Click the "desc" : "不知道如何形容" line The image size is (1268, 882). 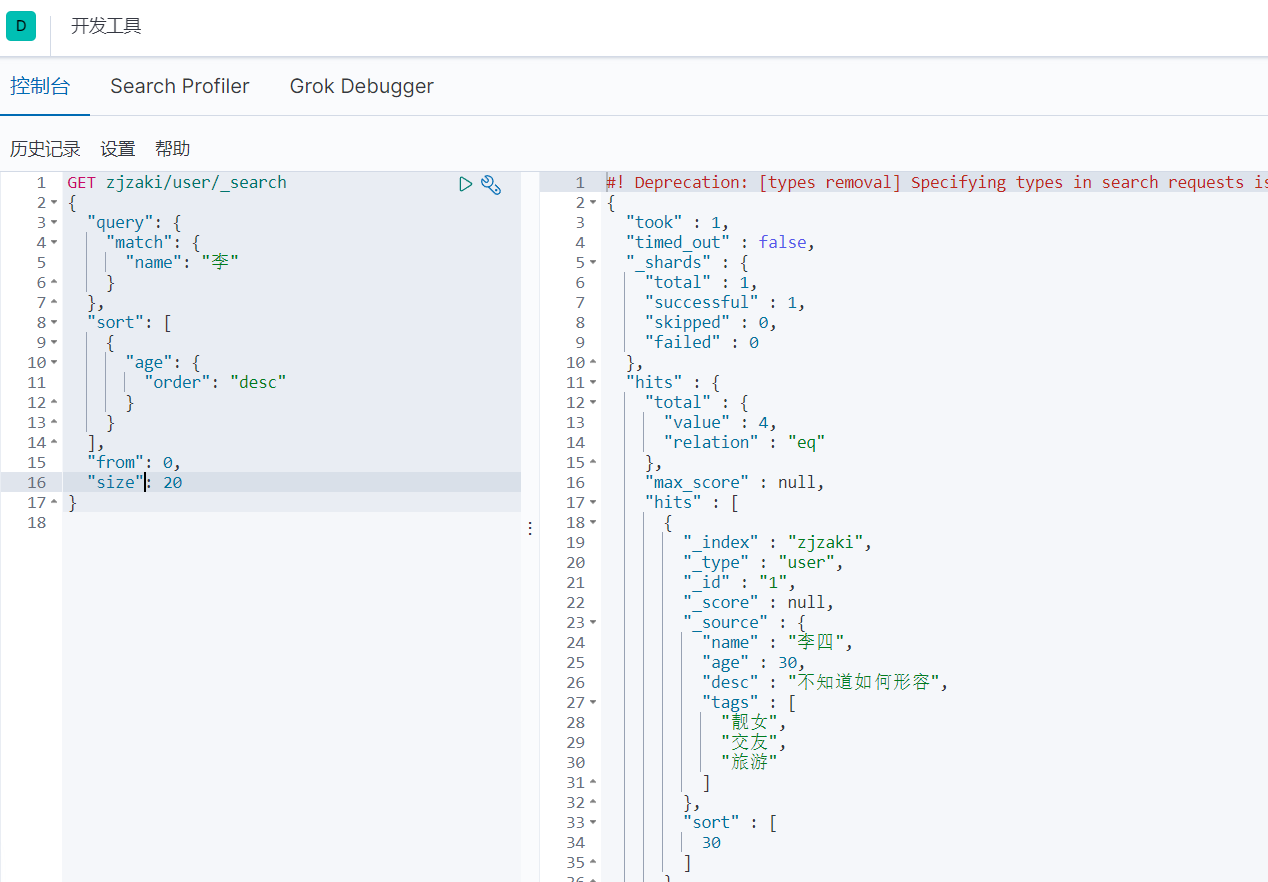(825, 683)
